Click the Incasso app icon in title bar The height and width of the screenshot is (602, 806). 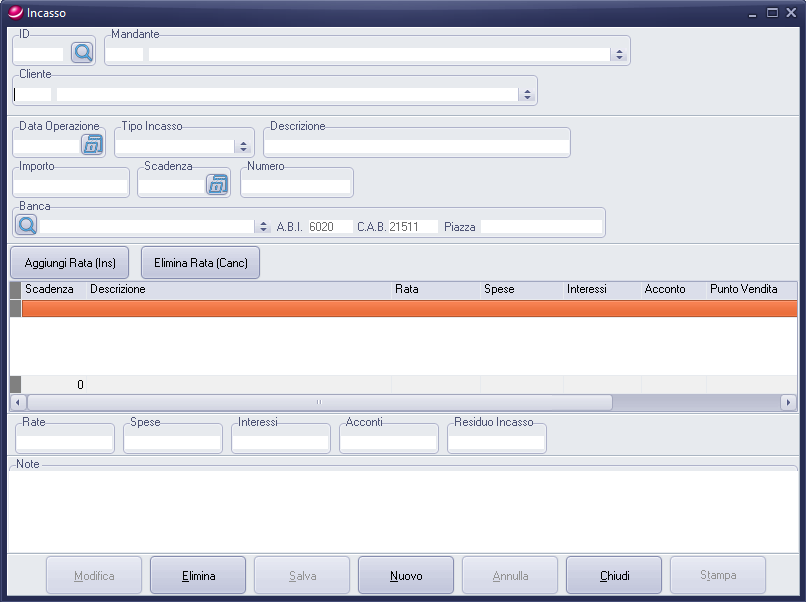tap(14, 13)
